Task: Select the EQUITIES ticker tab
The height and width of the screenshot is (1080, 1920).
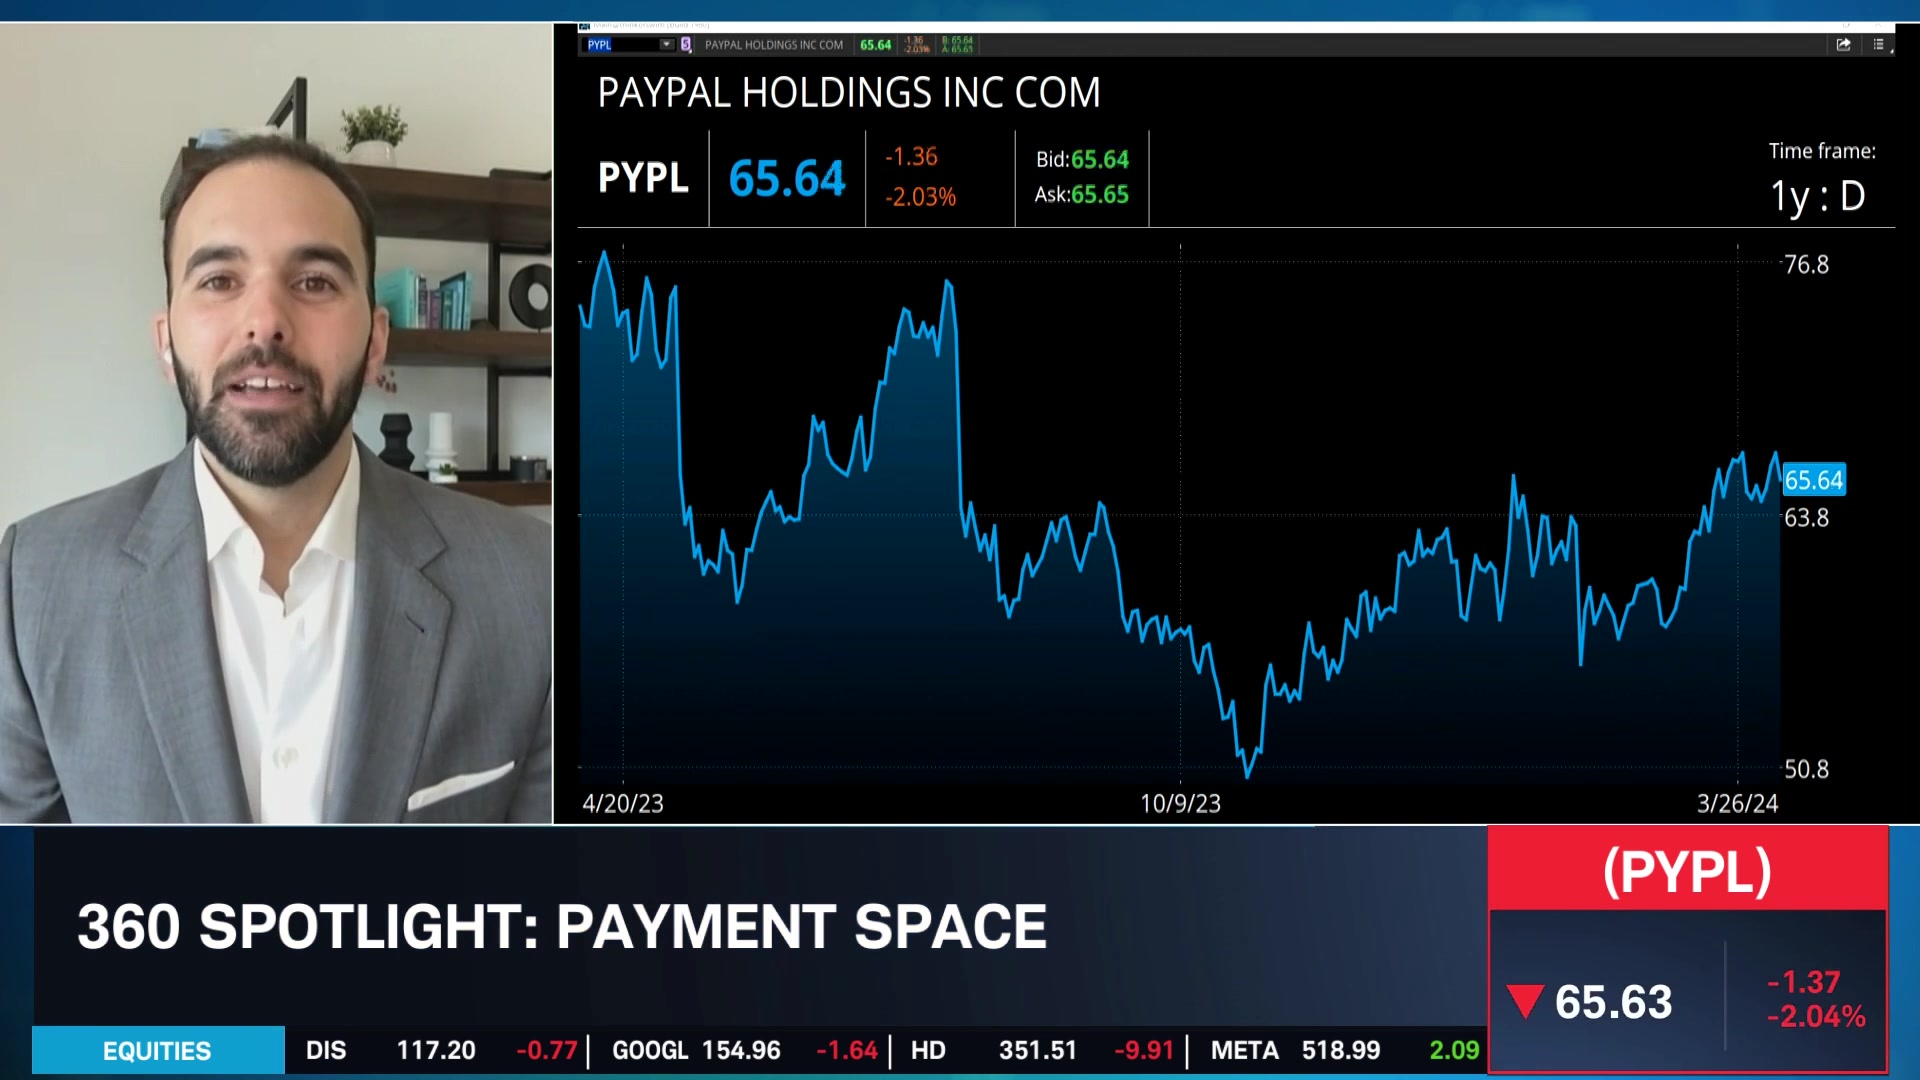Action: click(158, 1051)
